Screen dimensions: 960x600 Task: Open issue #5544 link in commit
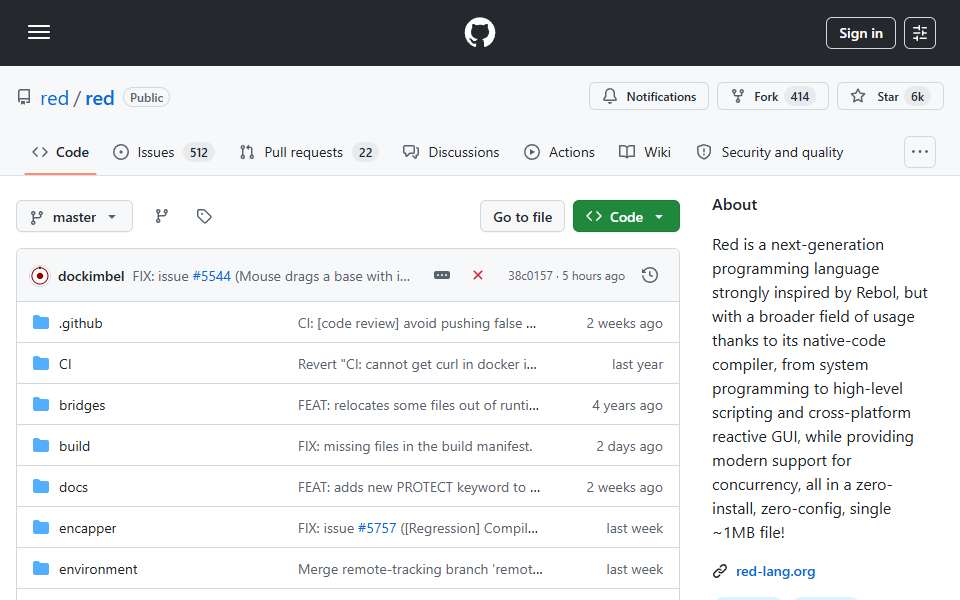pyautogui.click(x=212, y=277)
